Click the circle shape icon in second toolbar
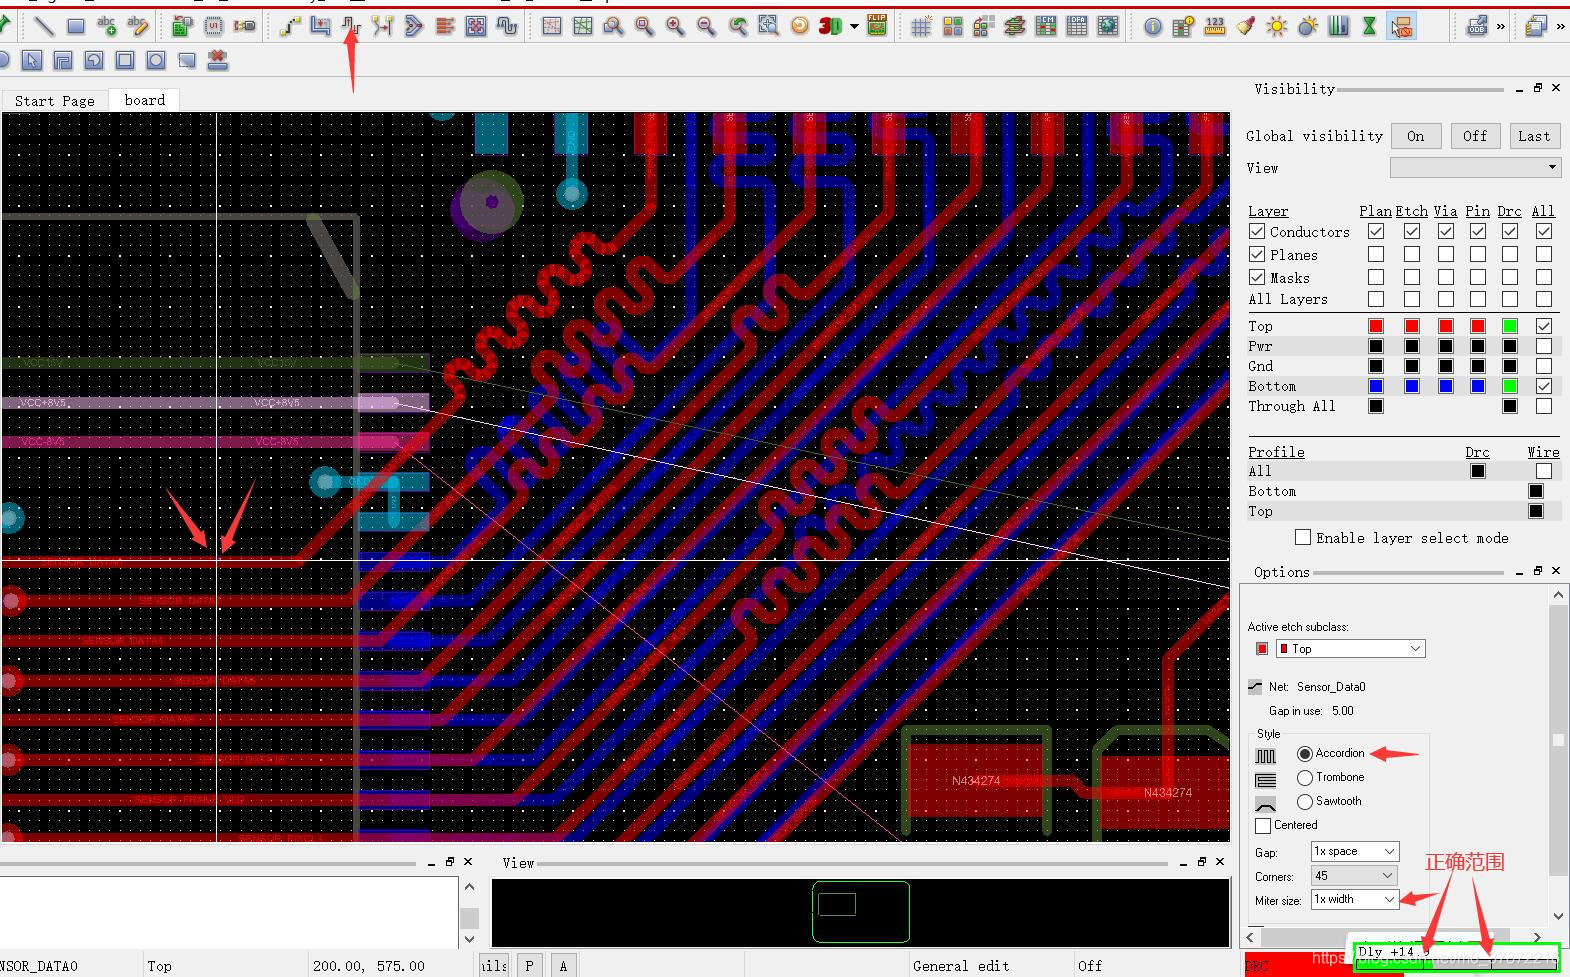Screen dimensions: 1570x977 coord(155,61)
